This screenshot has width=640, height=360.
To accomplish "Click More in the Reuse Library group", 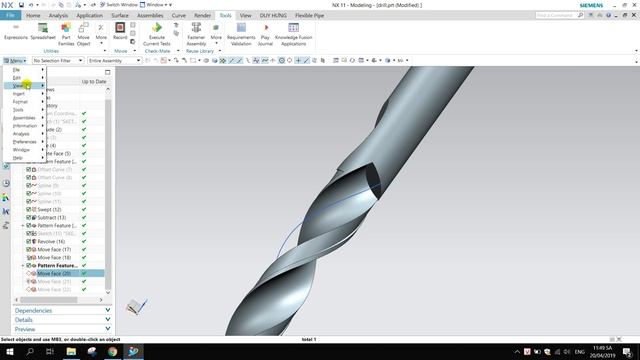I will click(x=216, y=34).
